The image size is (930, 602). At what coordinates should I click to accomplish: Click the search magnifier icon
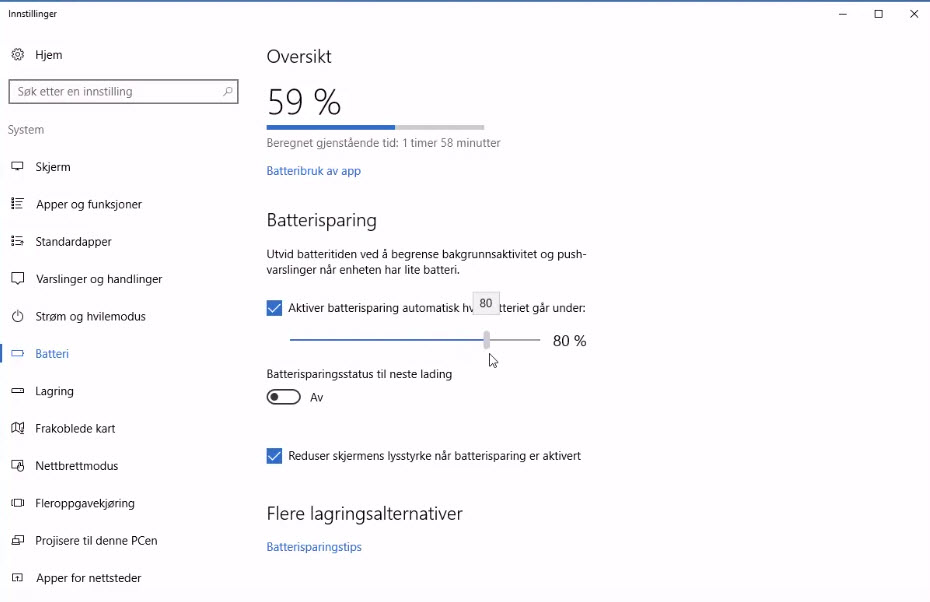228,92
